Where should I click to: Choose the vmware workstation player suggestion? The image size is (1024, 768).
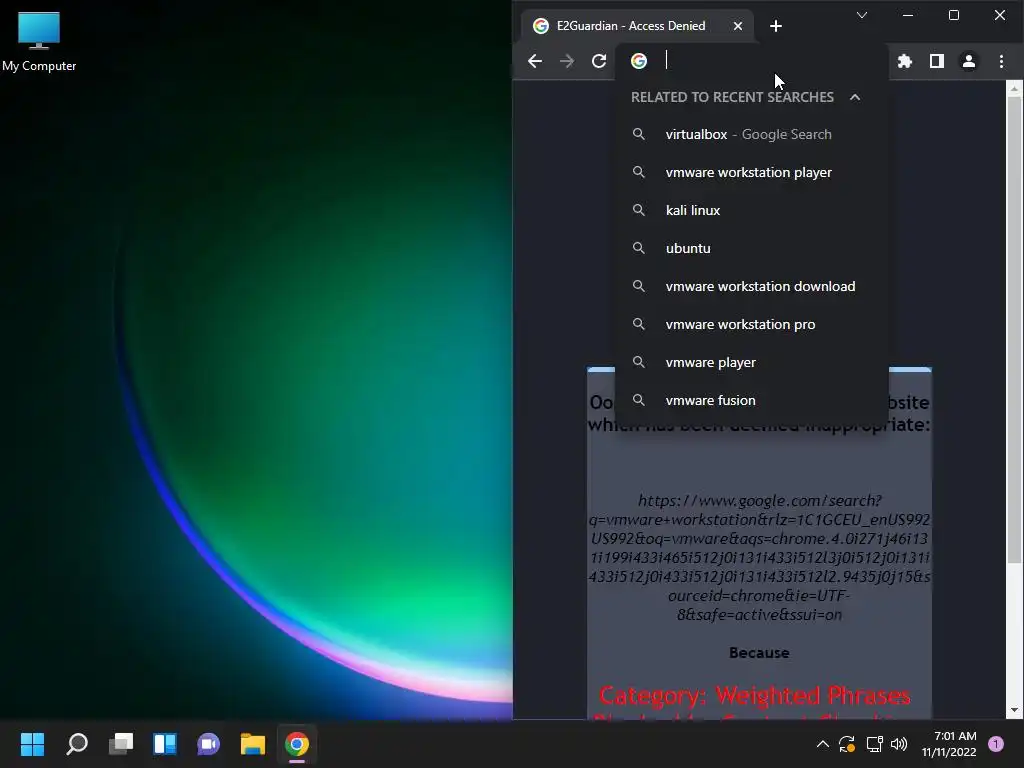(x=751, y=172)
